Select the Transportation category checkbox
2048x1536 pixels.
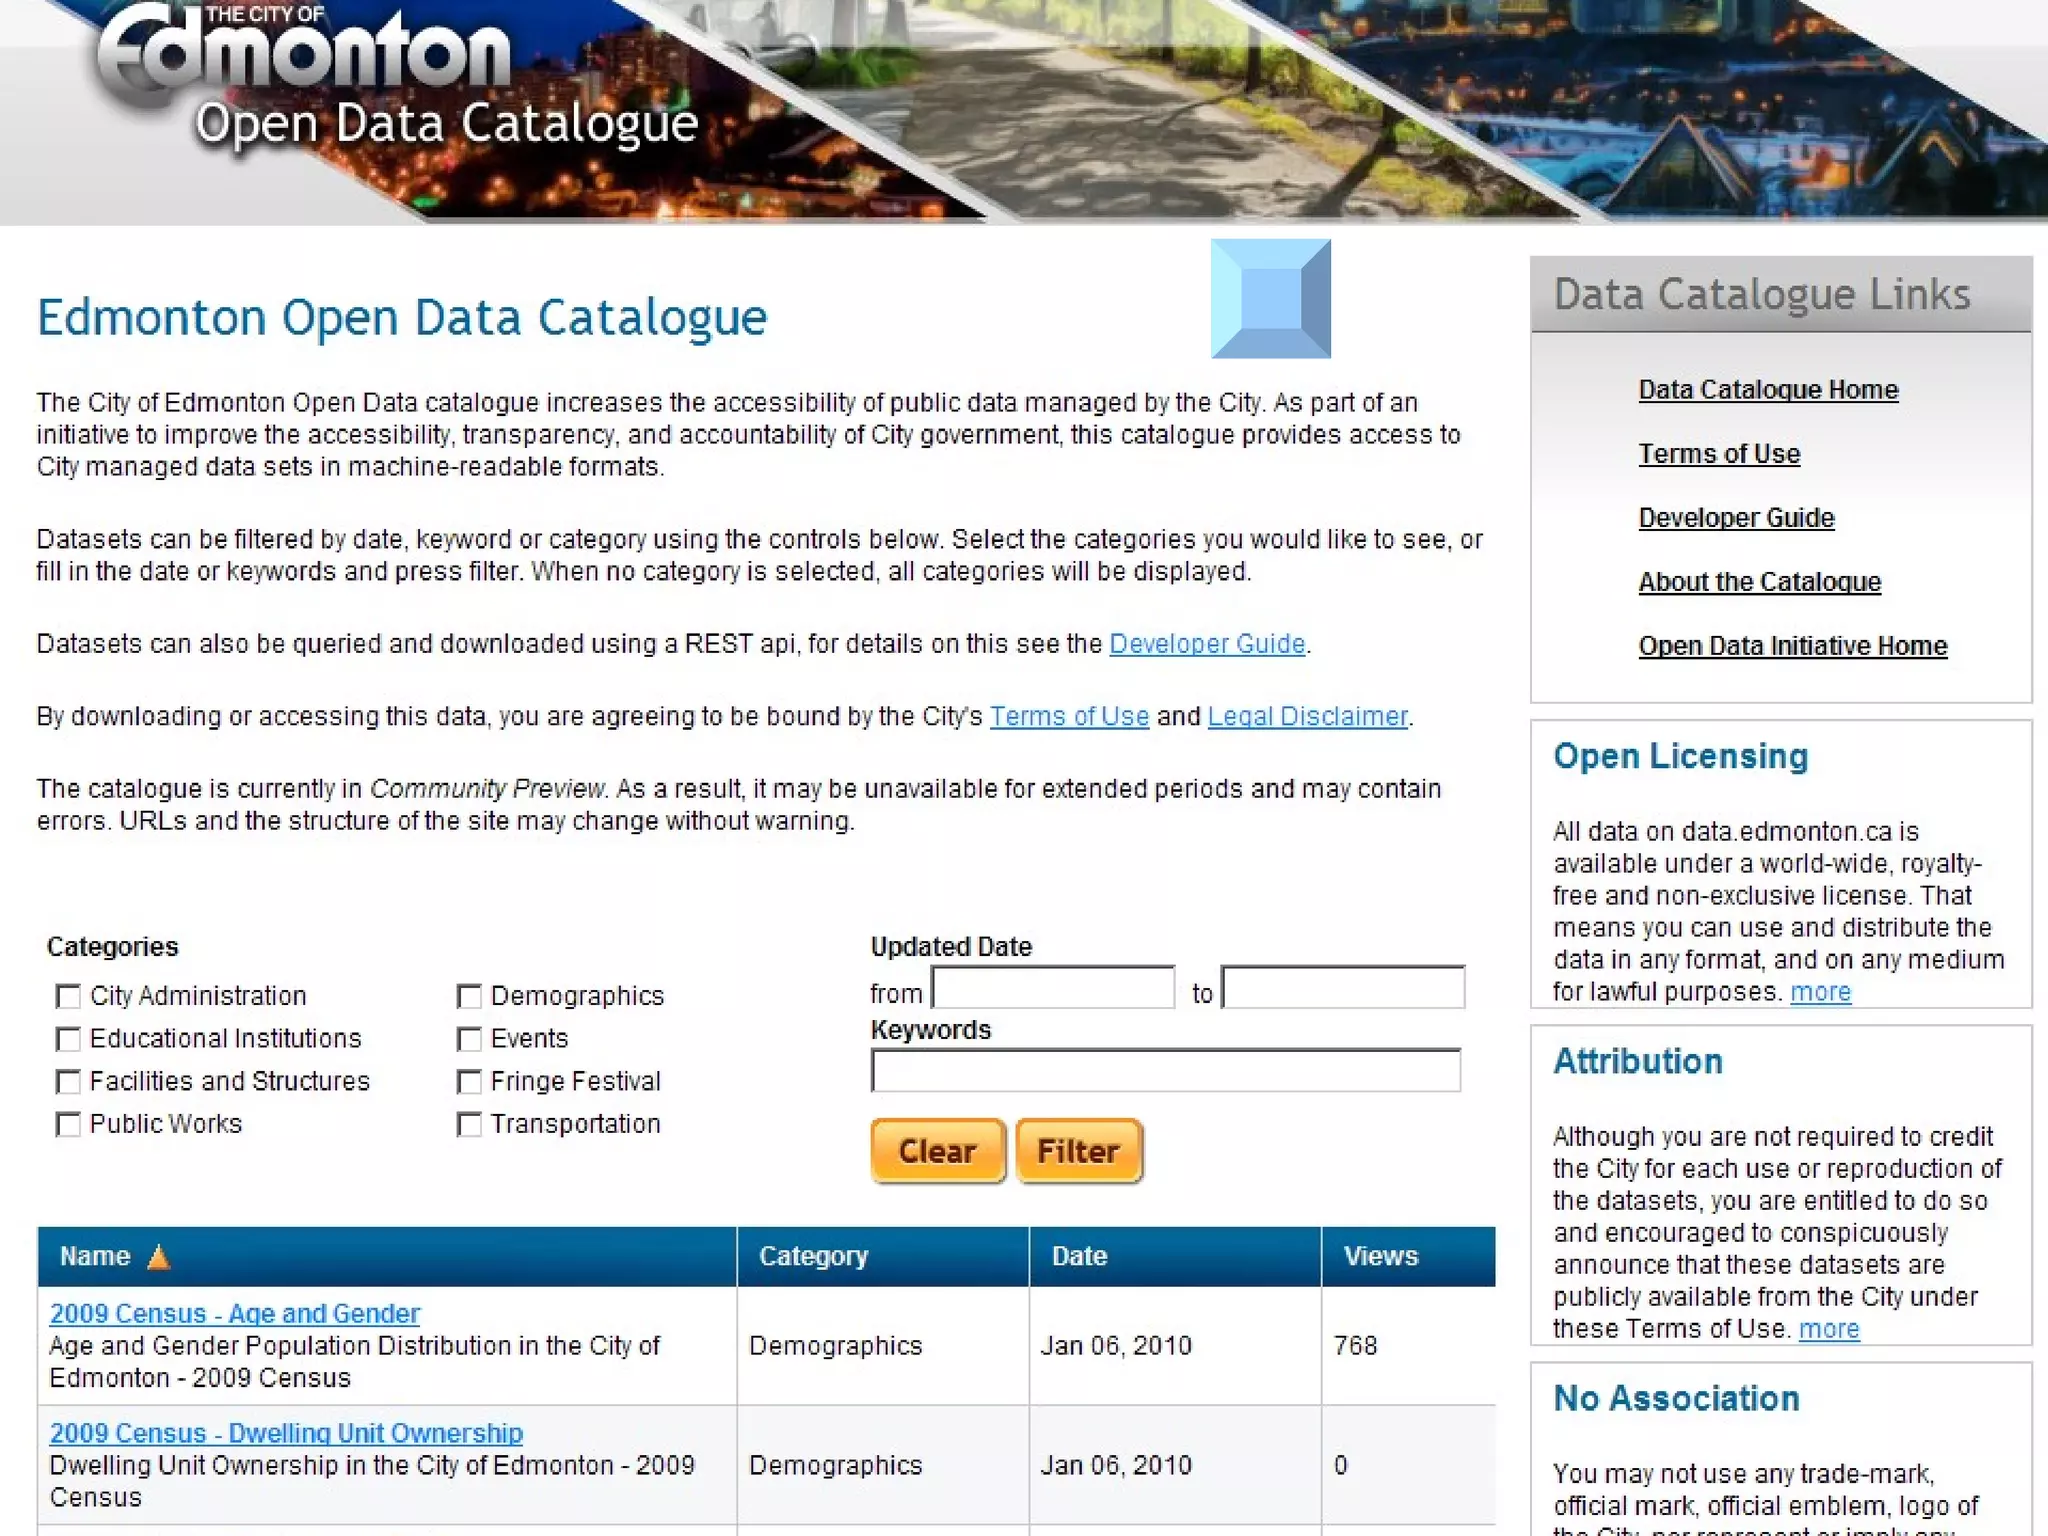click(469, 1125)
